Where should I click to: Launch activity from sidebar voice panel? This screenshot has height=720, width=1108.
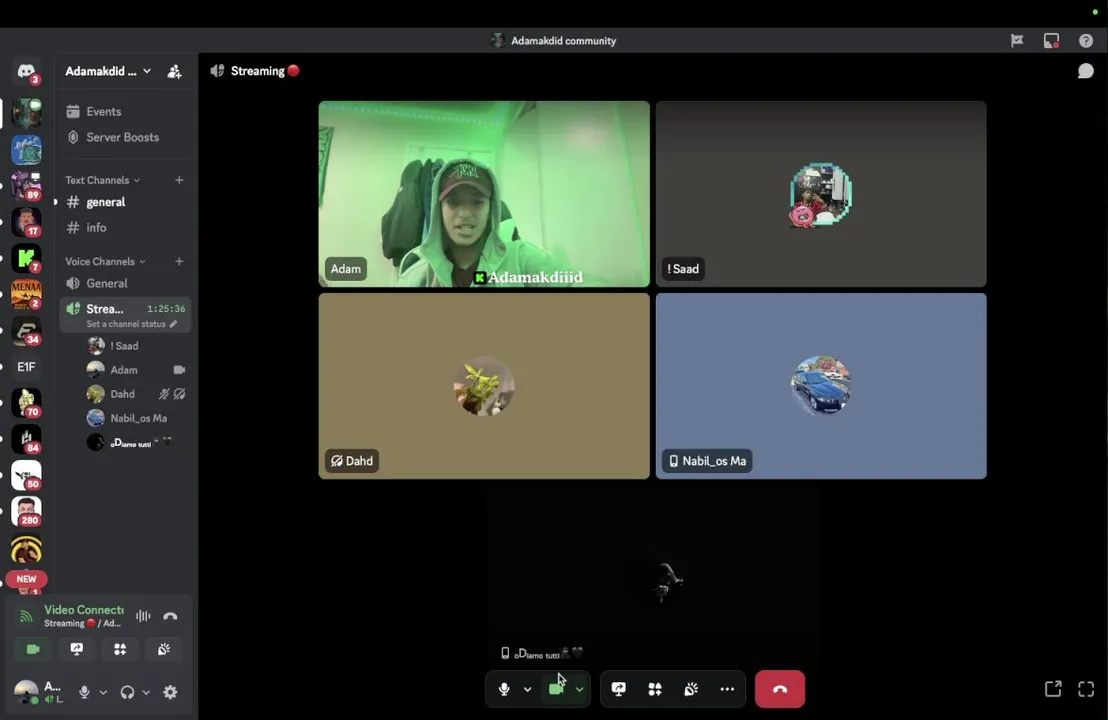click(120, 649)
